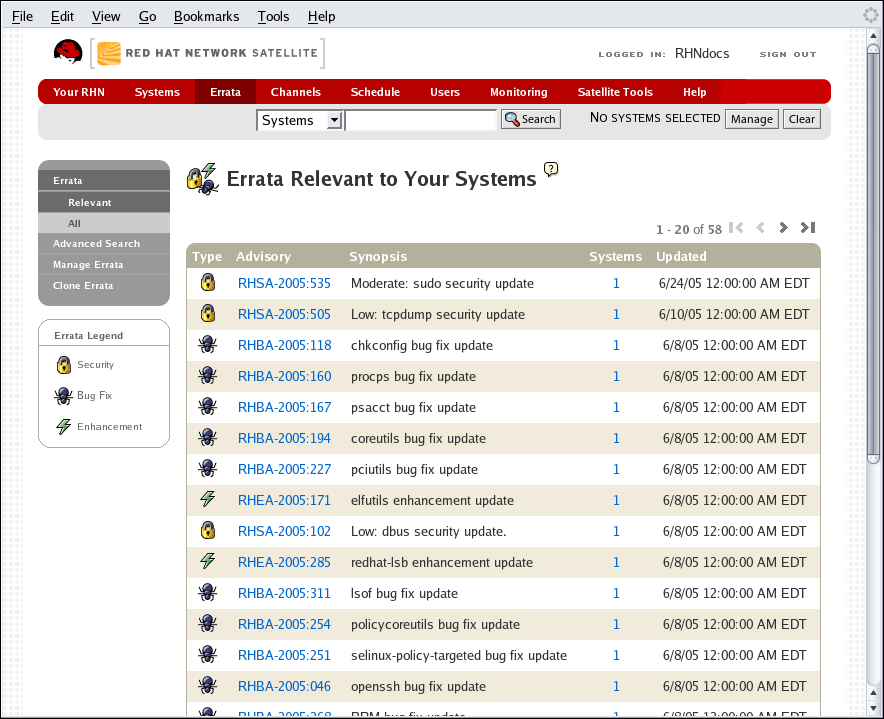884x719 pixels.
Task: Click security padlock icon for RHSA-2005:535
Action: click(207, 283)
